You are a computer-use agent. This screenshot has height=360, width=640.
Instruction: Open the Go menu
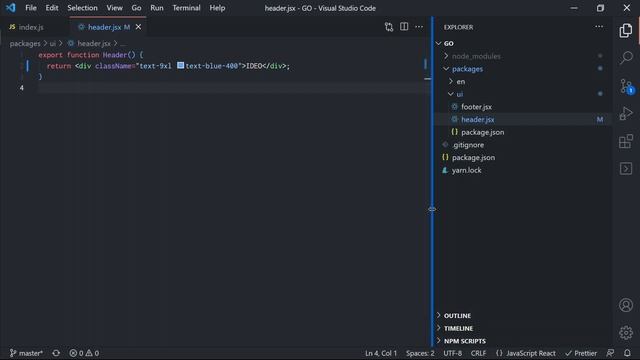(136, 8)
